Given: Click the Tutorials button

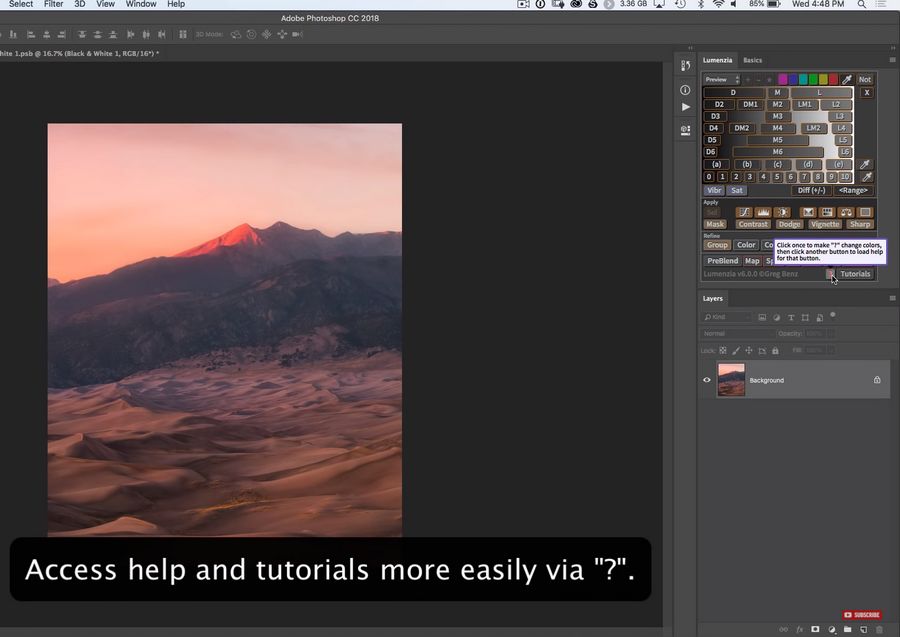Looking at the screenshot, I should coord(855,274).
